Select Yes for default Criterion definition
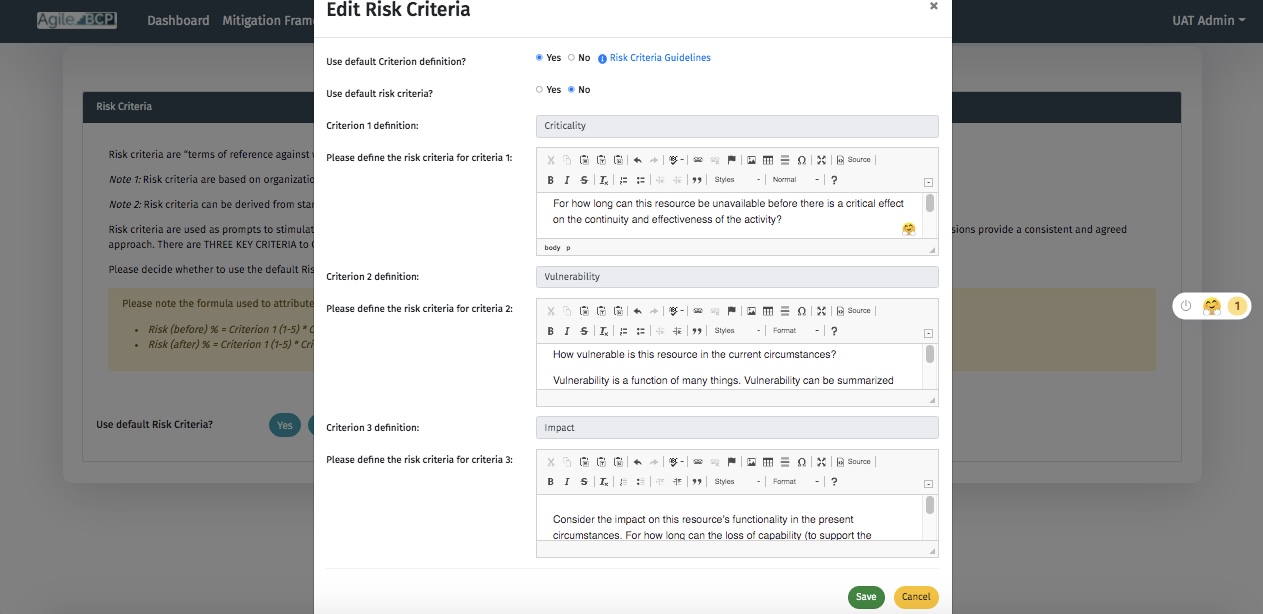1263x614 pixels. point(540,58)
